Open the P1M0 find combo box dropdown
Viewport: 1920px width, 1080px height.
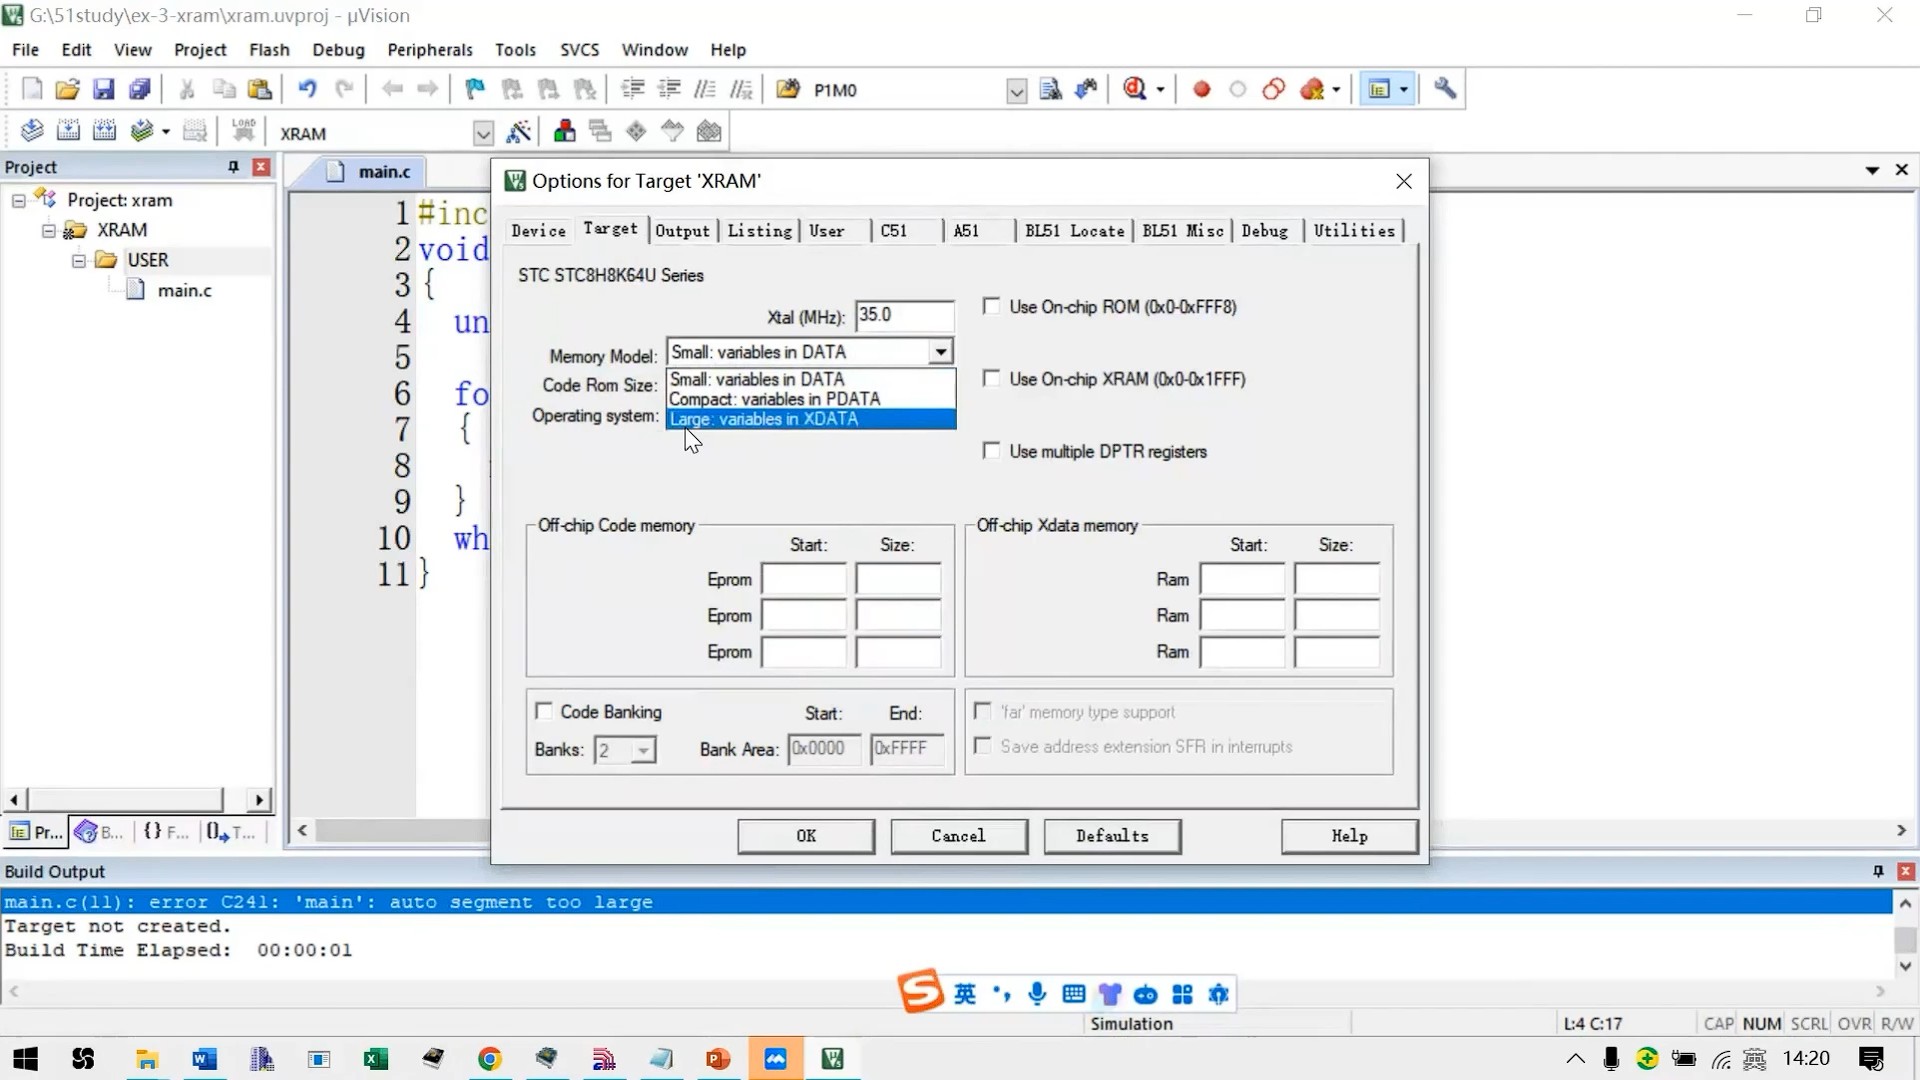tap(1016, 91)
